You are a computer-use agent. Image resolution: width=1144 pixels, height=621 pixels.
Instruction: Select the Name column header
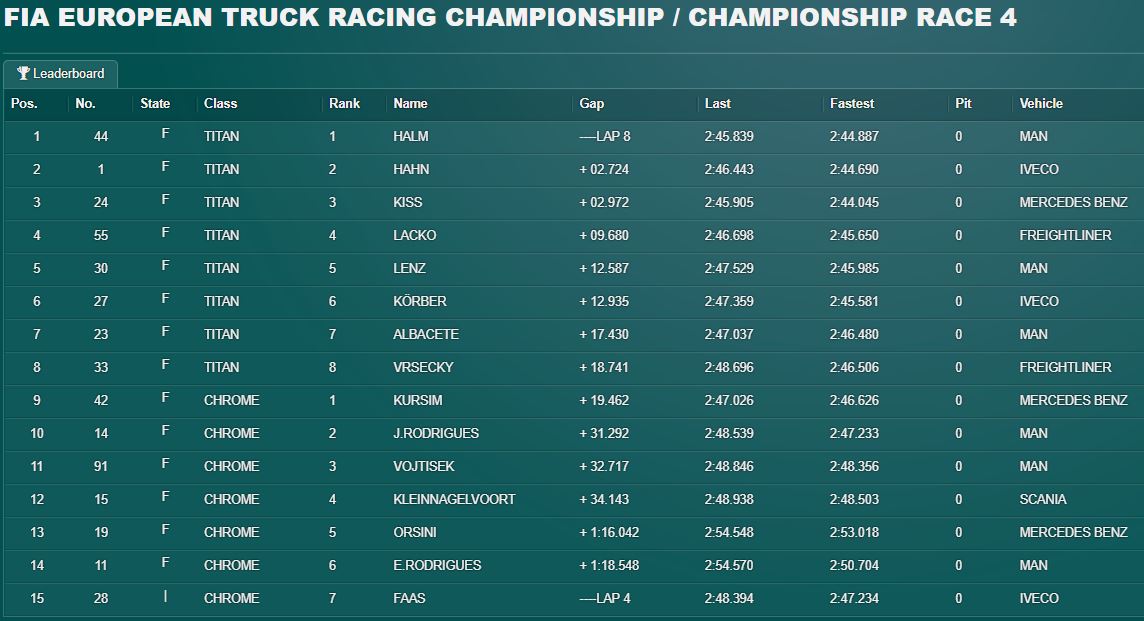click(410, 104)
